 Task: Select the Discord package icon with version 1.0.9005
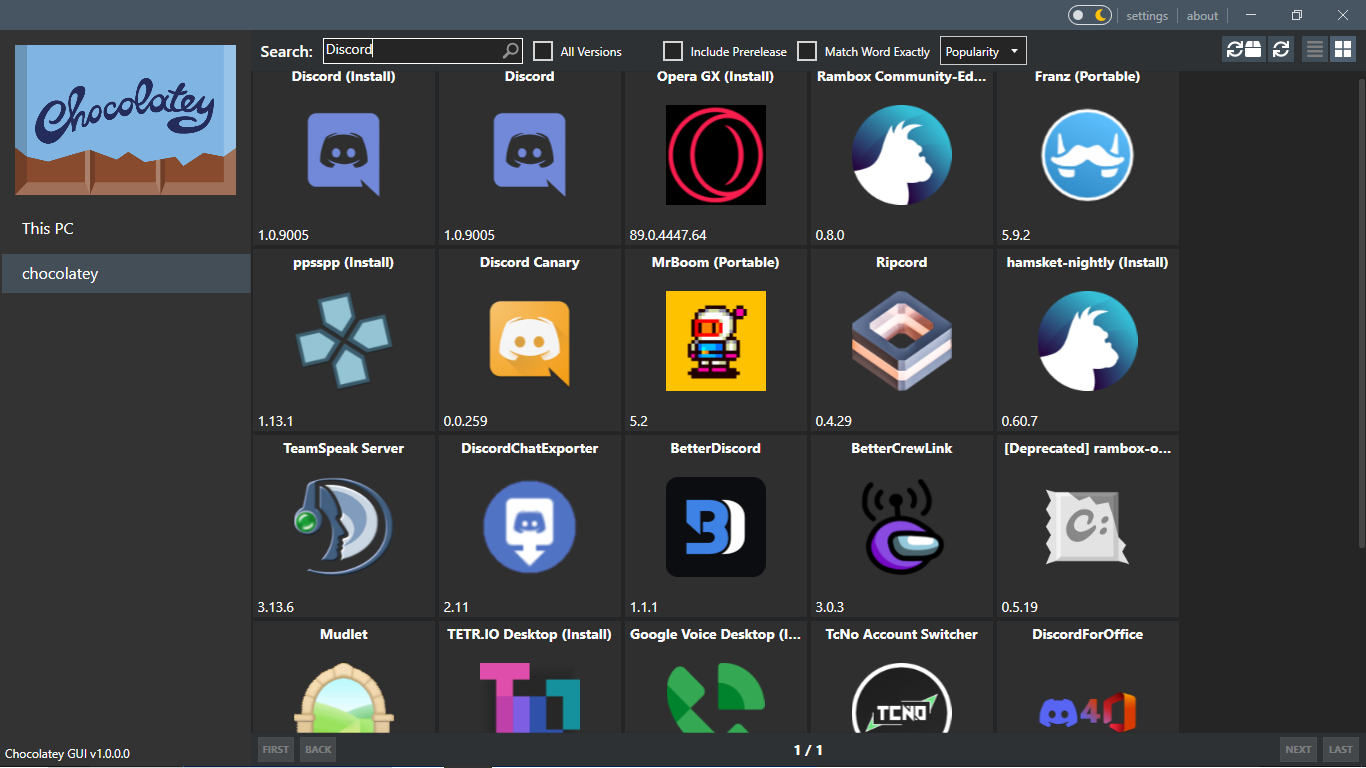[529, 155]
